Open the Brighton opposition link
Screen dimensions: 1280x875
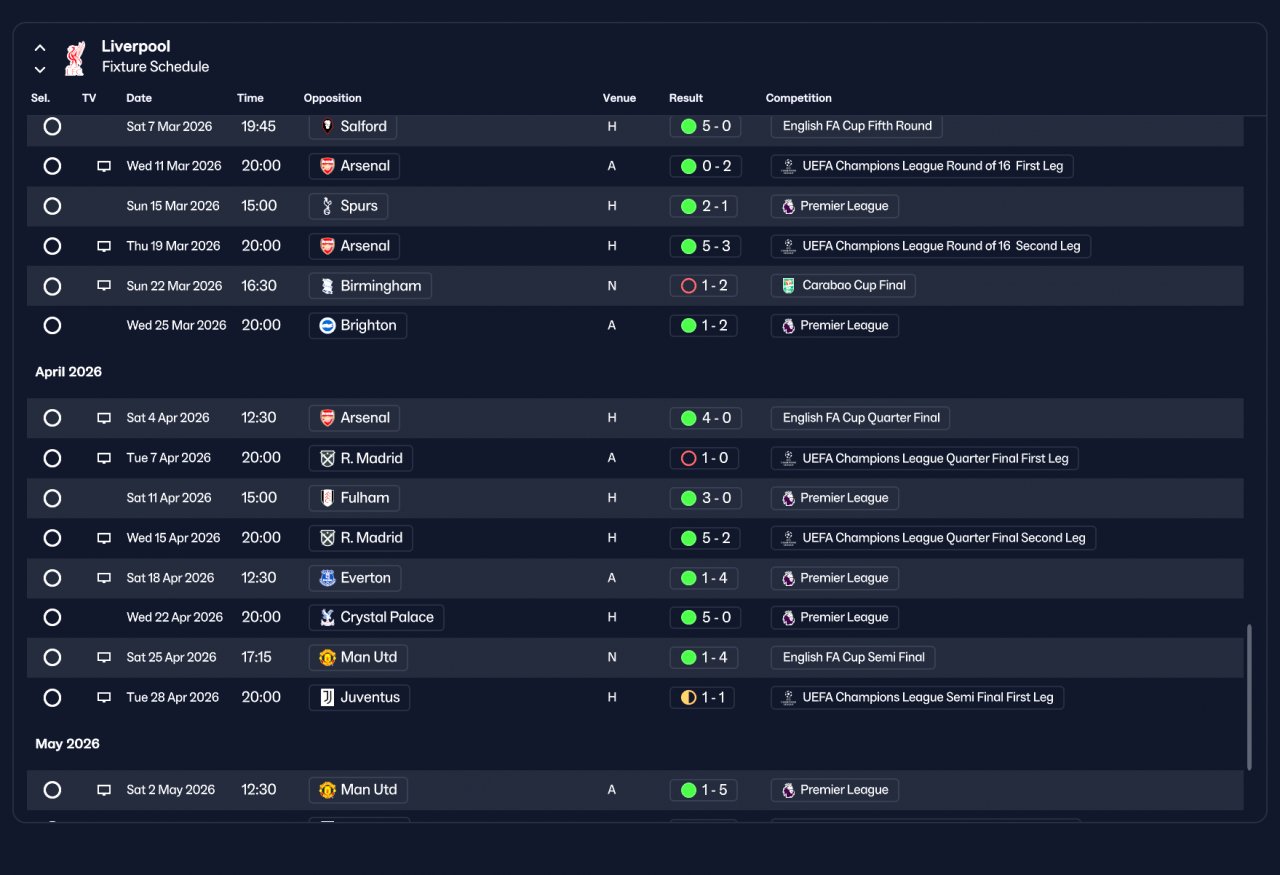pos(358,326)
